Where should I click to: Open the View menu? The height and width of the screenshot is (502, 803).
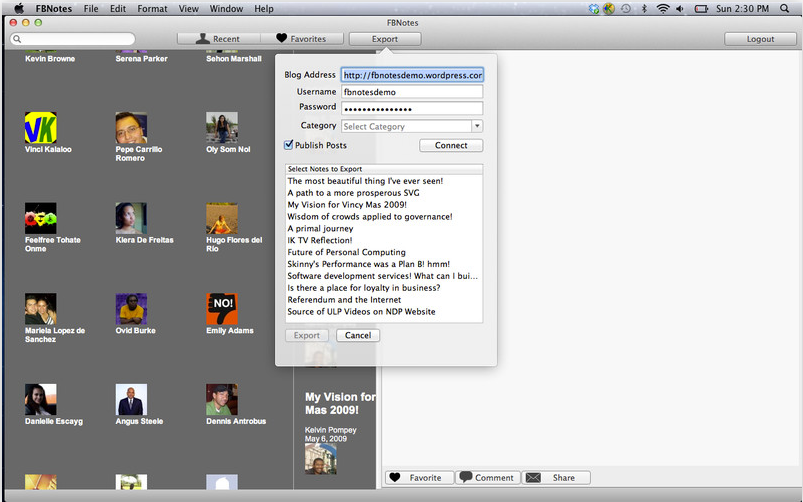pyautogui.click(x=188, y=8)
